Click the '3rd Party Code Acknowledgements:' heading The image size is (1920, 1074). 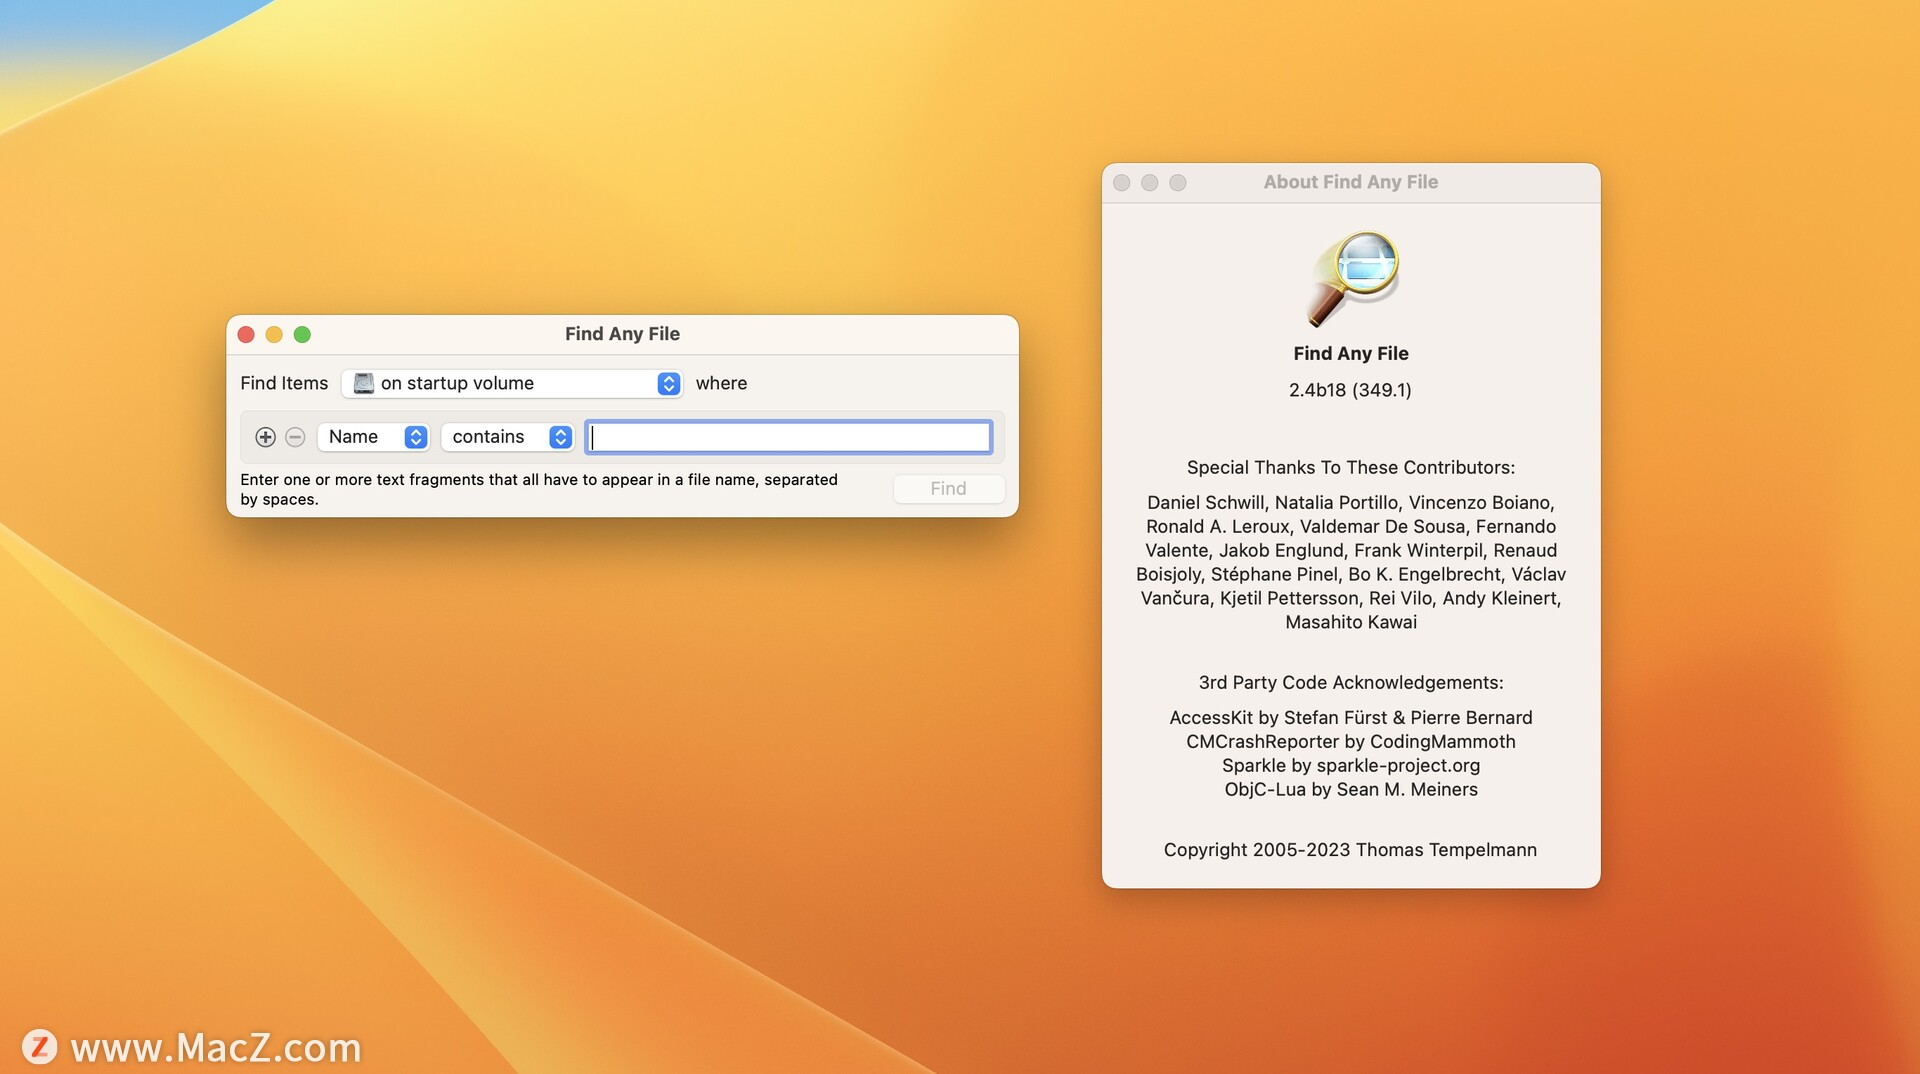pyautogui.click(x=1351, y=682)
